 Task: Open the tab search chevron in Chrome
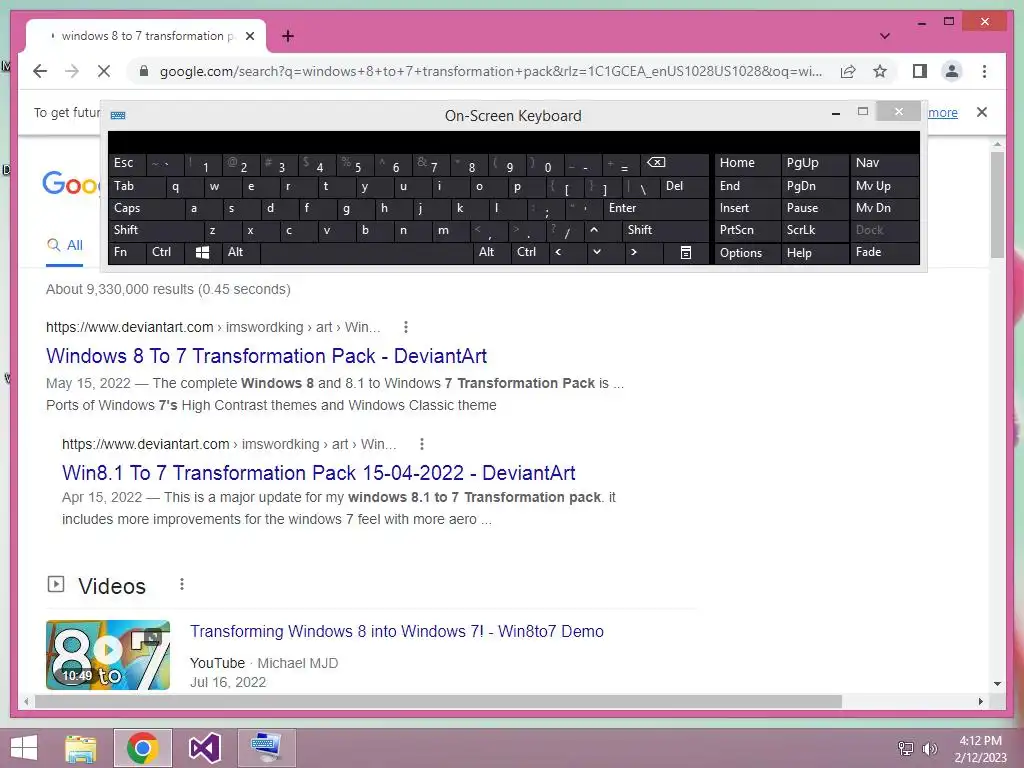885,36
